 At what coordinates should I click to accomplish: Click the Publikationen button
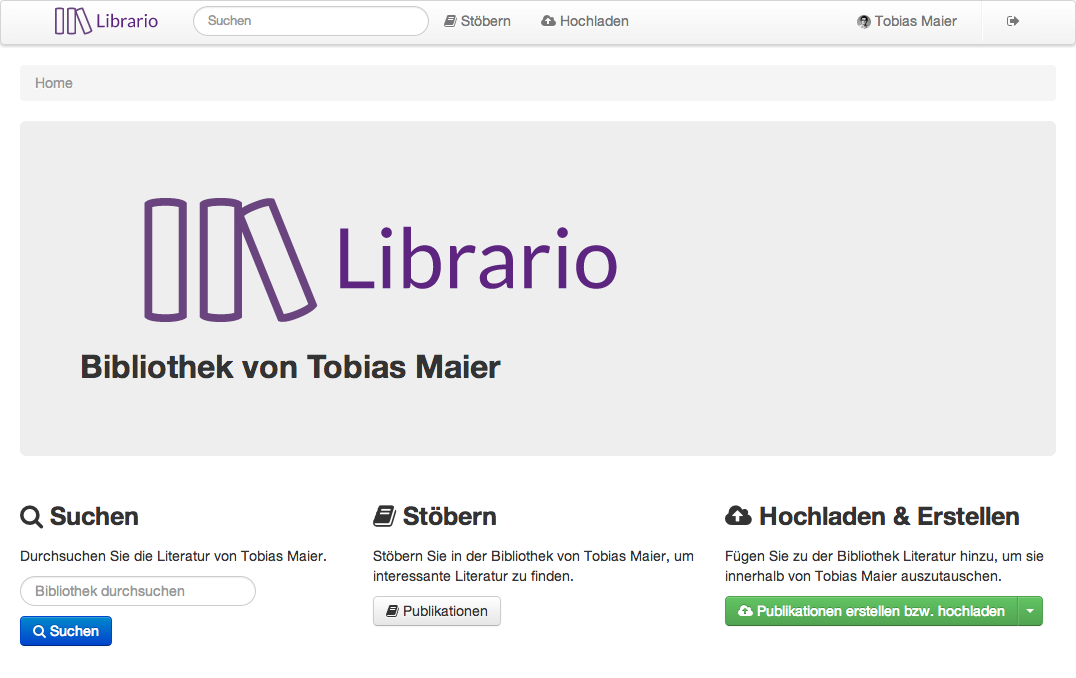pyautogui.click(x=437, y=610)
